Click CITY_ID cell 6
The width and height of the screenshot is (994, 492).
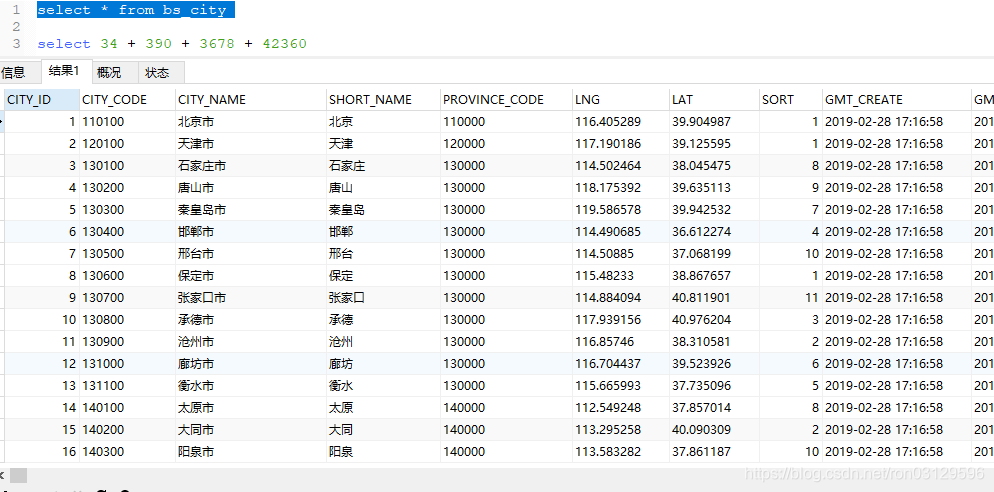pyautogui.click(x=42, y=232)
